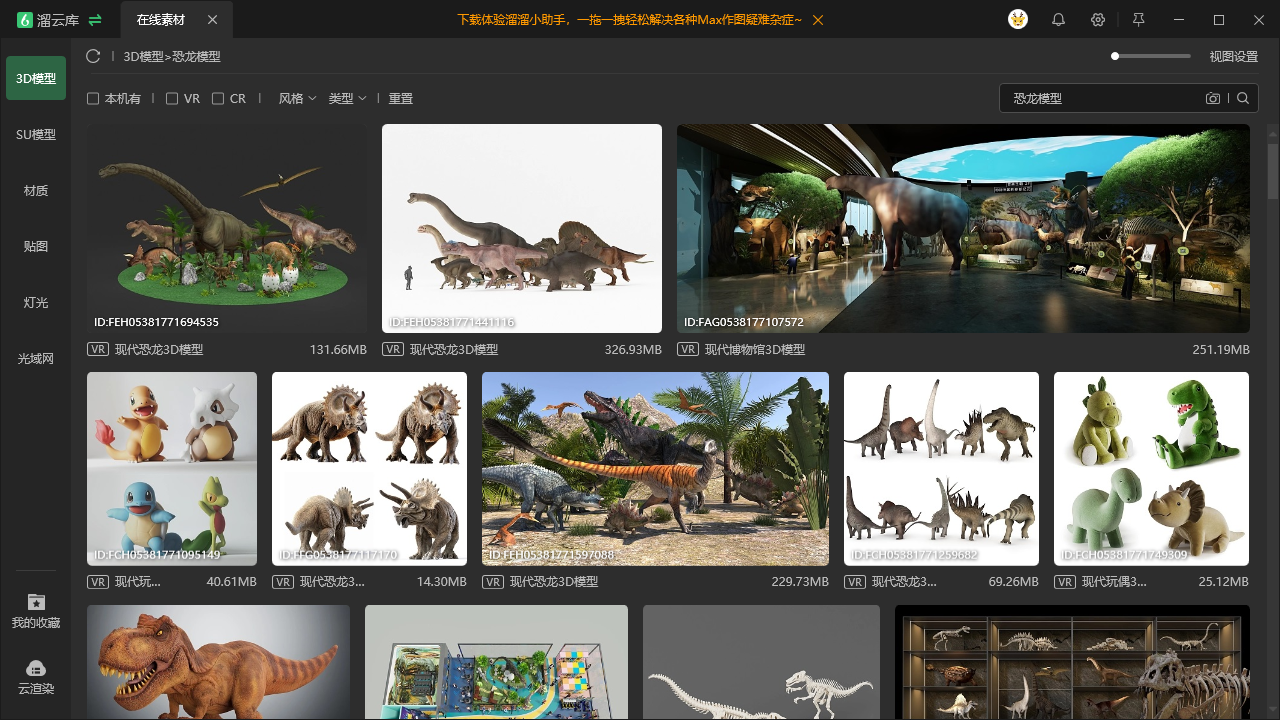
Task: Click the 重置 reset button
Action: [401, 99]
